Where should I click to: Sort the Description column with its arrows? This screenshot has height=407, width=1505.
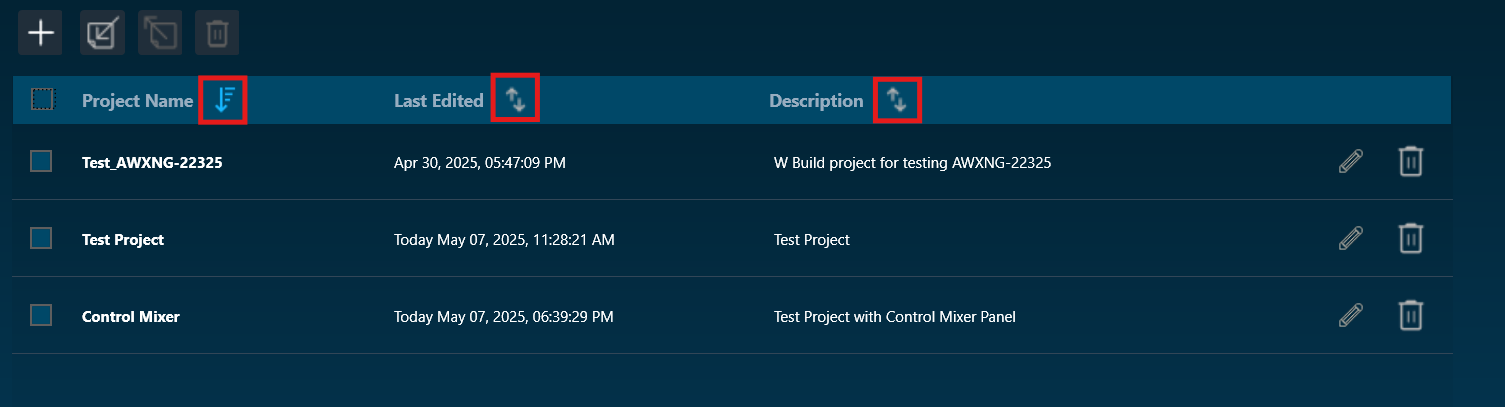(897, 99)
